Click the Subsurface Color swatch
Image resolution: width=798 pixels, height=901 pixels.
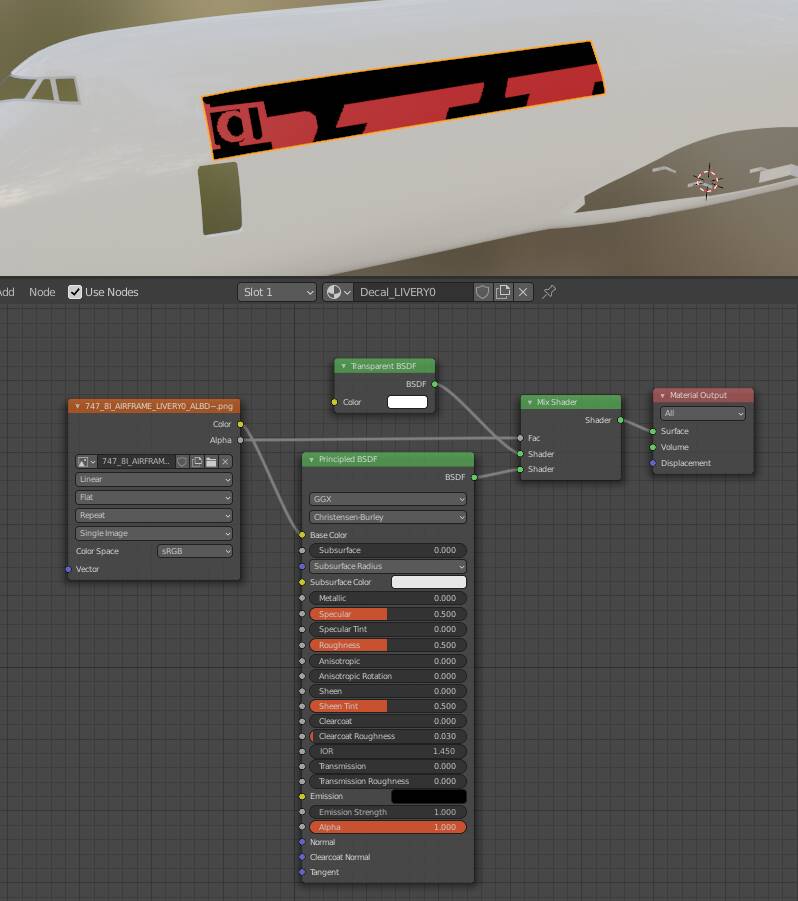pos(429,582)
